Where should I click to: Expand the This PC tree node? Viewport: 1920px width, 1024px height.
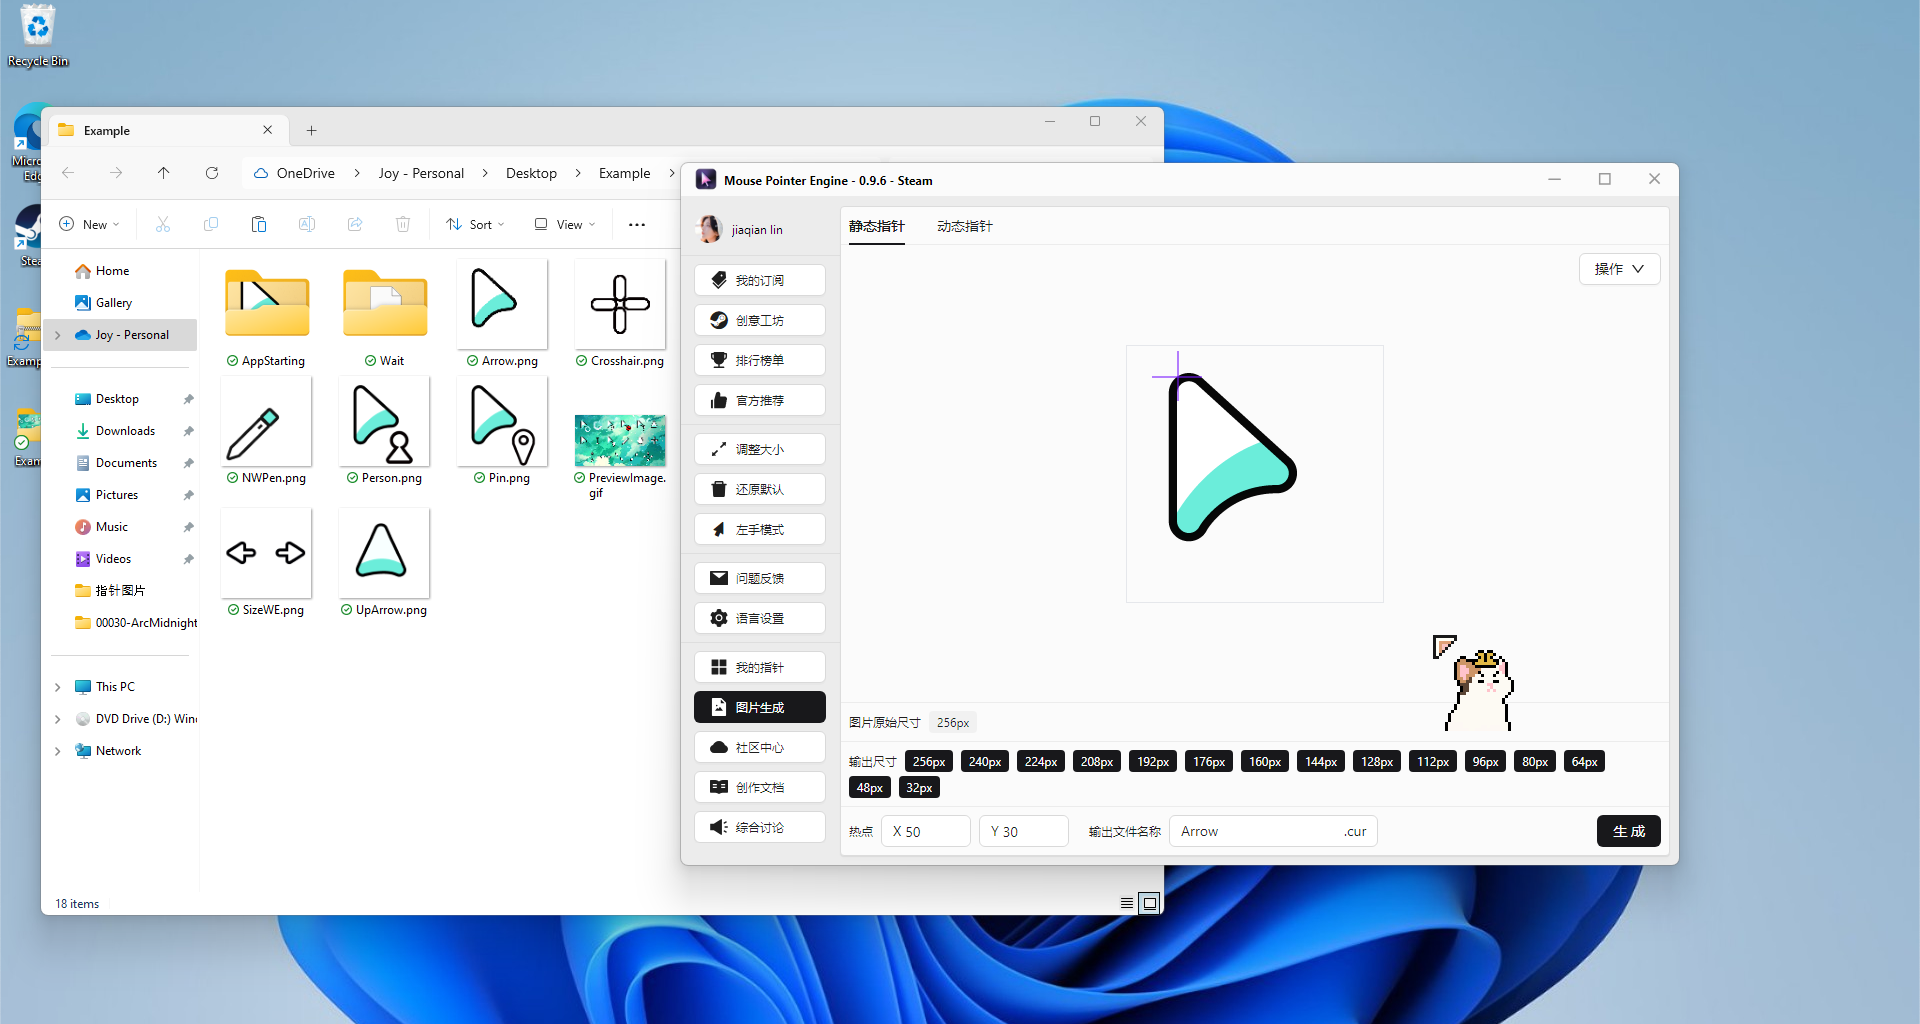(x=58, y=687)
